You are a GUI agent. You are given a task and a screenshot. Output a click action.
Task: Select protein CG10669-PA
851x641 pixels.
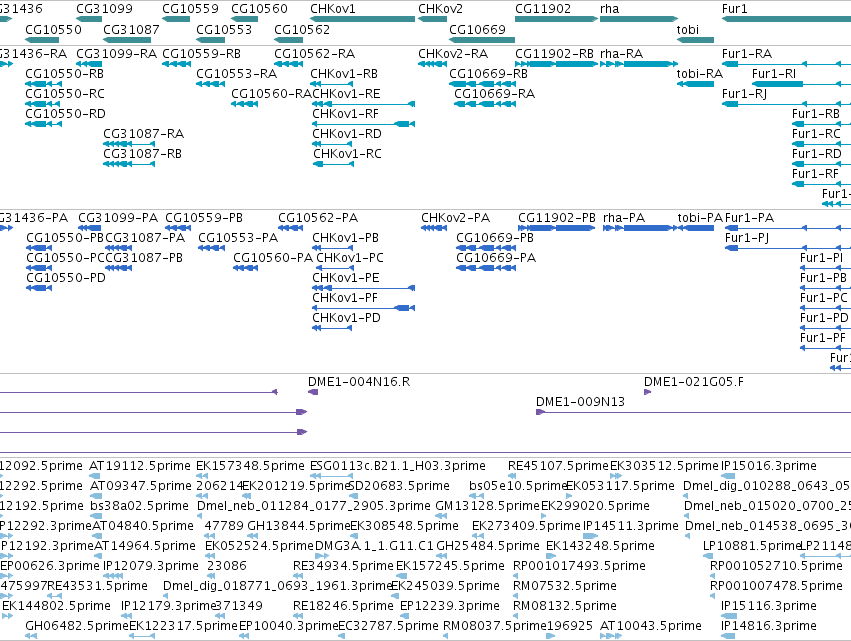pyautogui.click(x=496, y=258)
